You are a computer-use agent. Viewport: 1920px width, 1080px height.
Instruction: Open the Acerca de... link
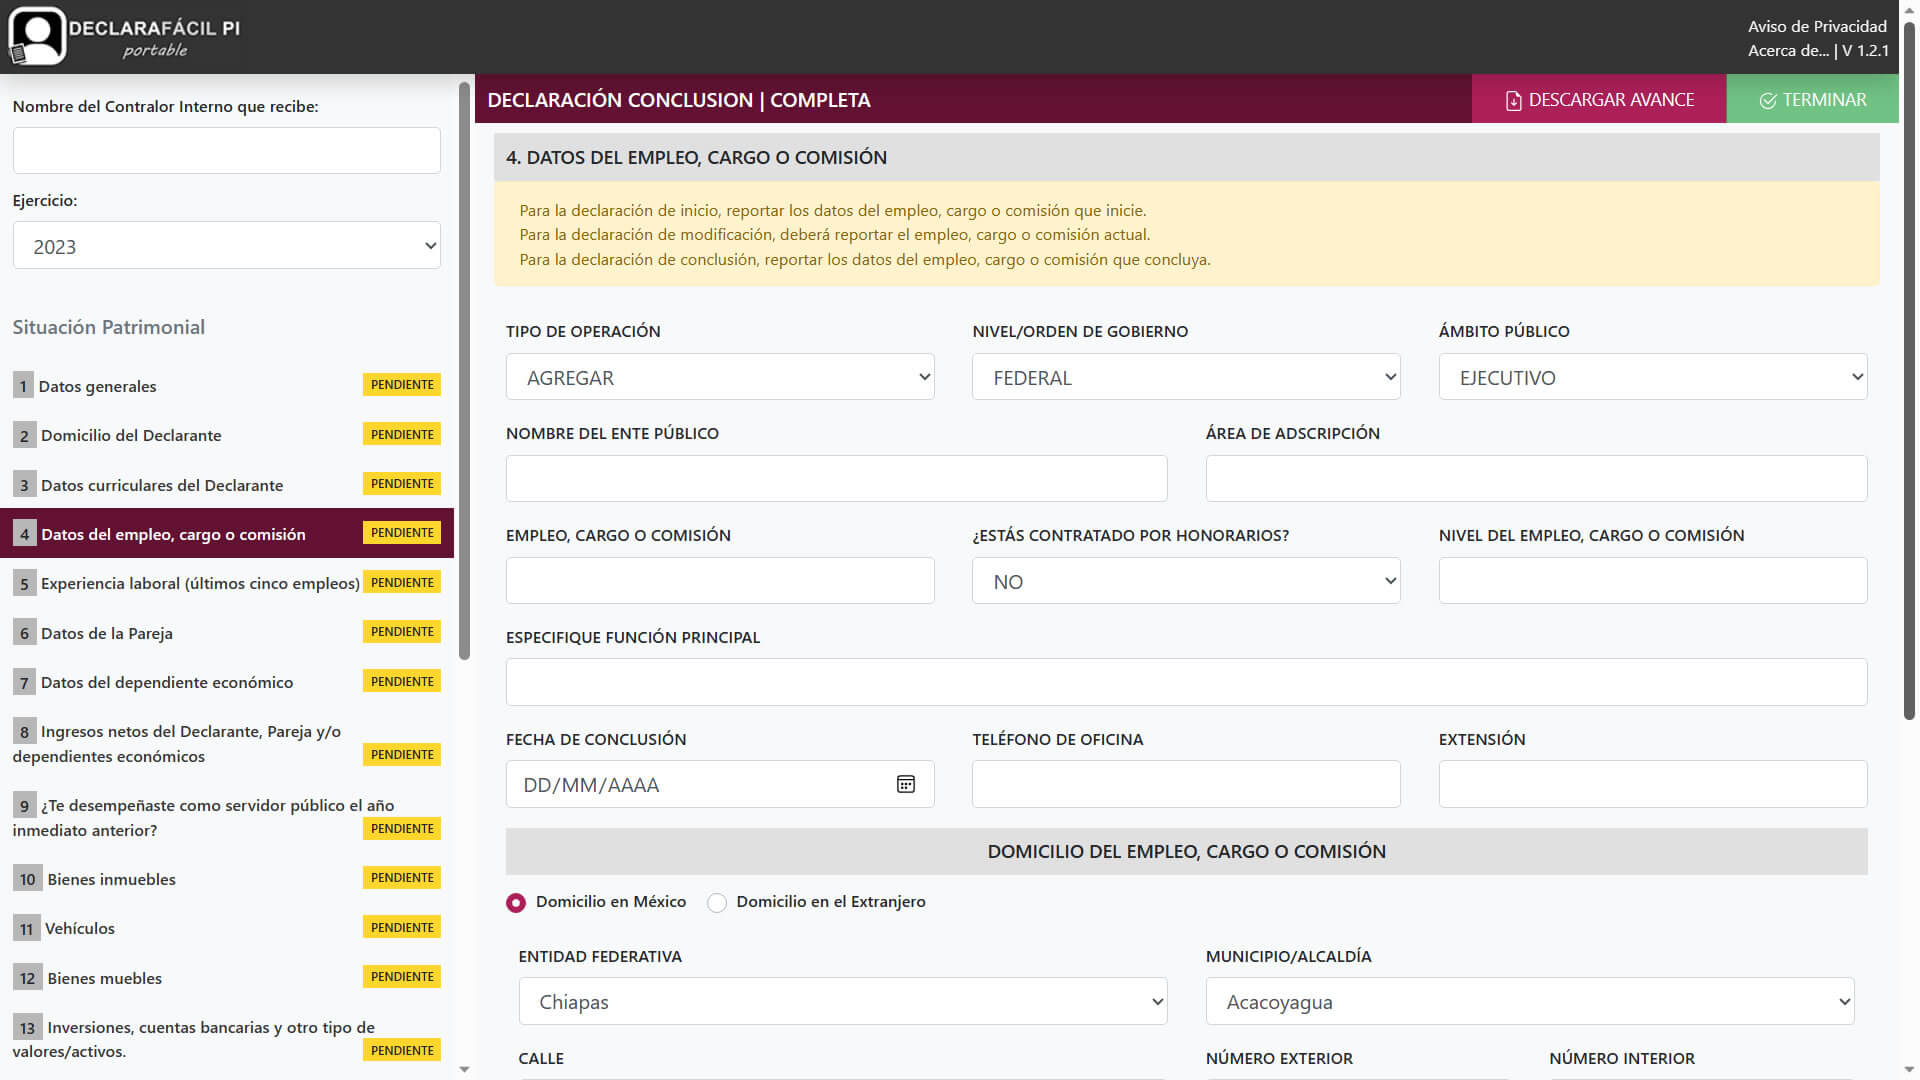tap(1788, 50)
